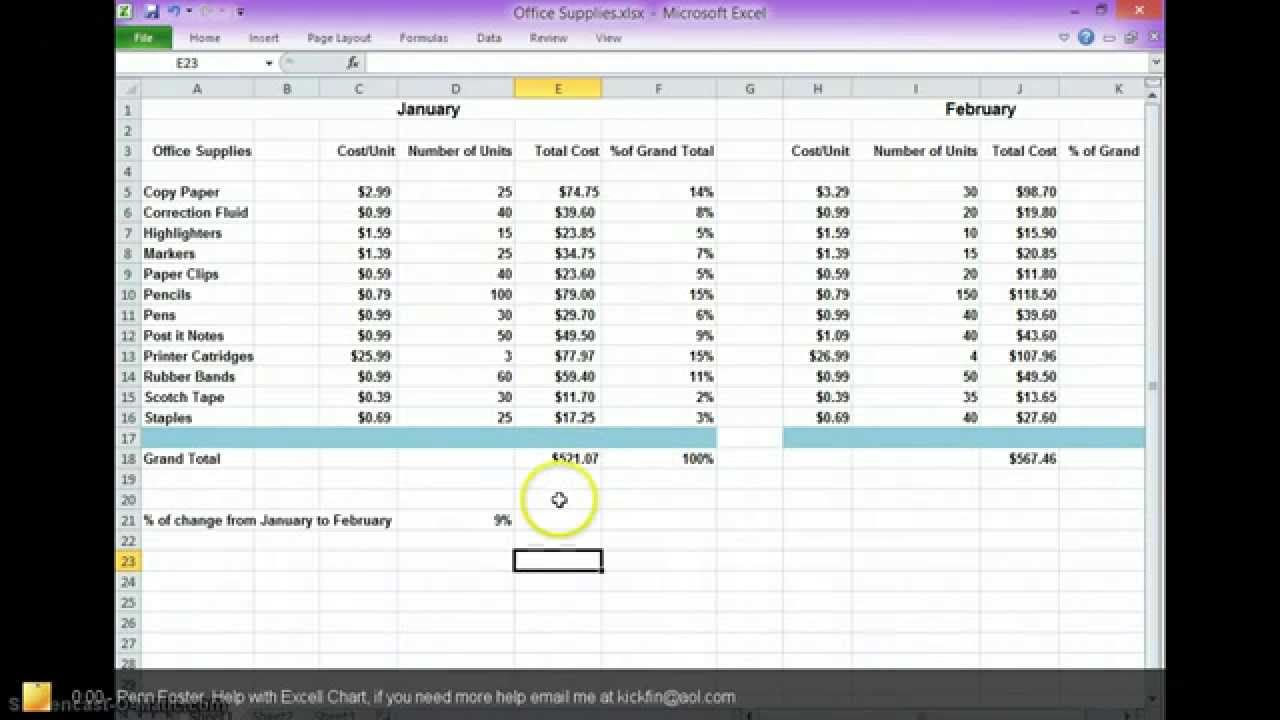The image size is (1280, 720).
Task: Select the 150 February pencils units cell
Action: 916,295
